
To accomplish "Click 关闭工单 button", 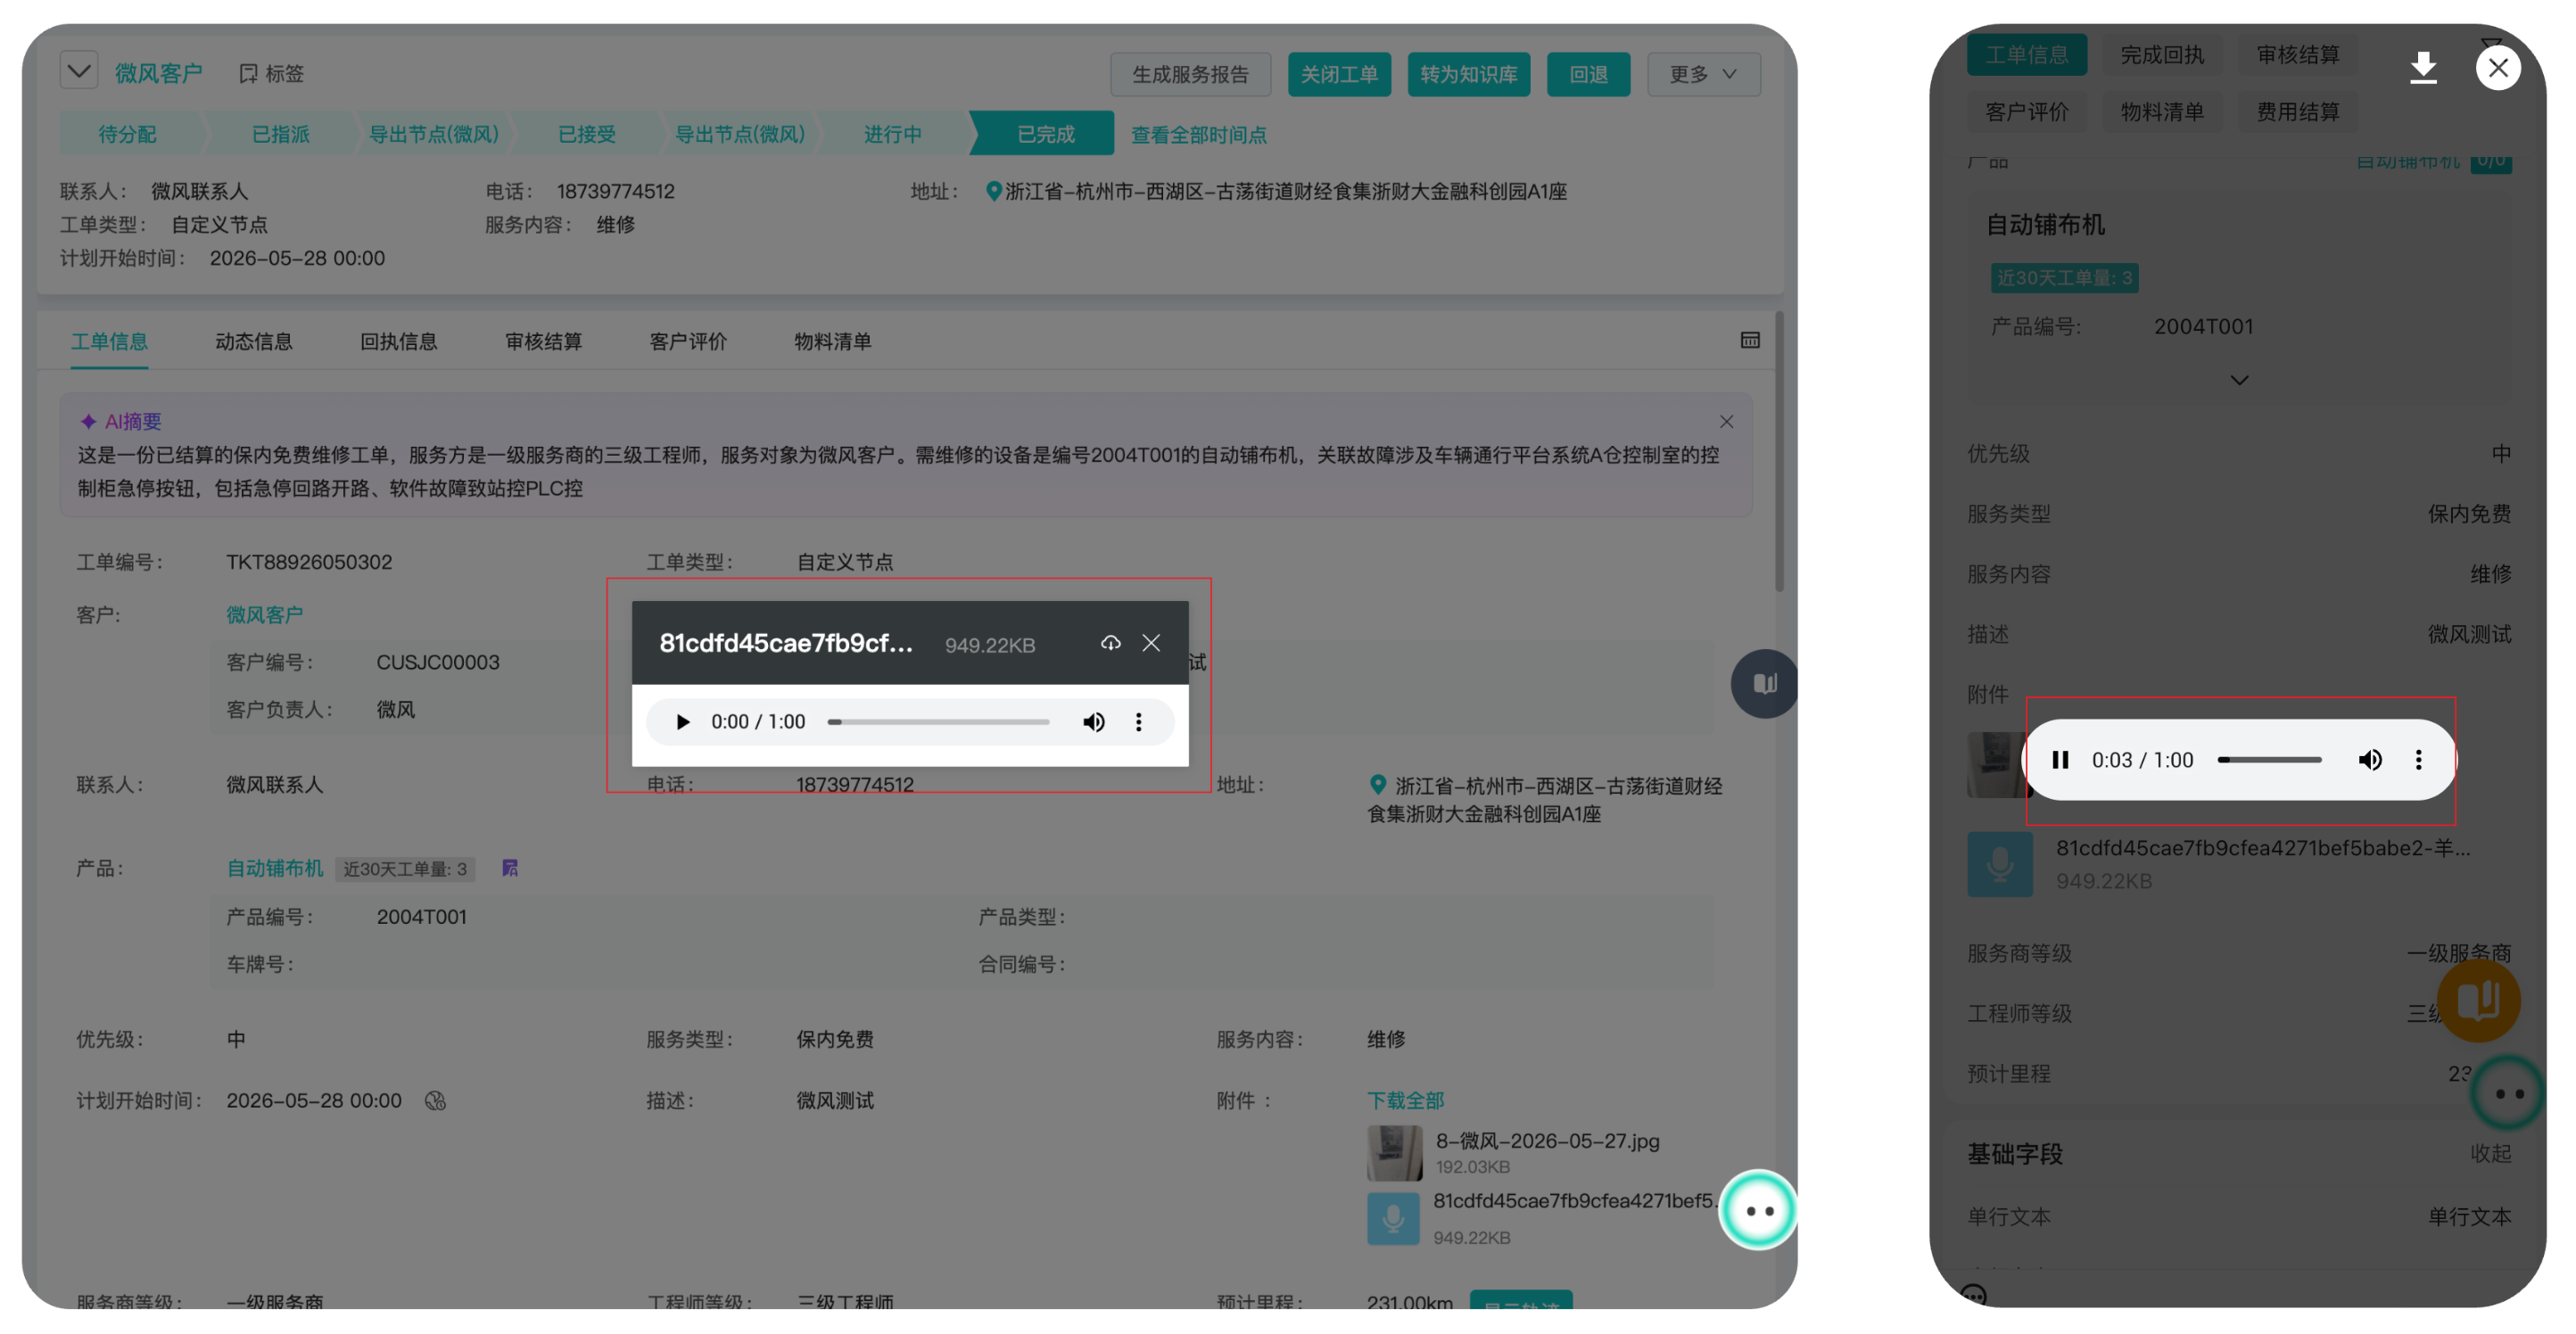I will coord(1339,74).
